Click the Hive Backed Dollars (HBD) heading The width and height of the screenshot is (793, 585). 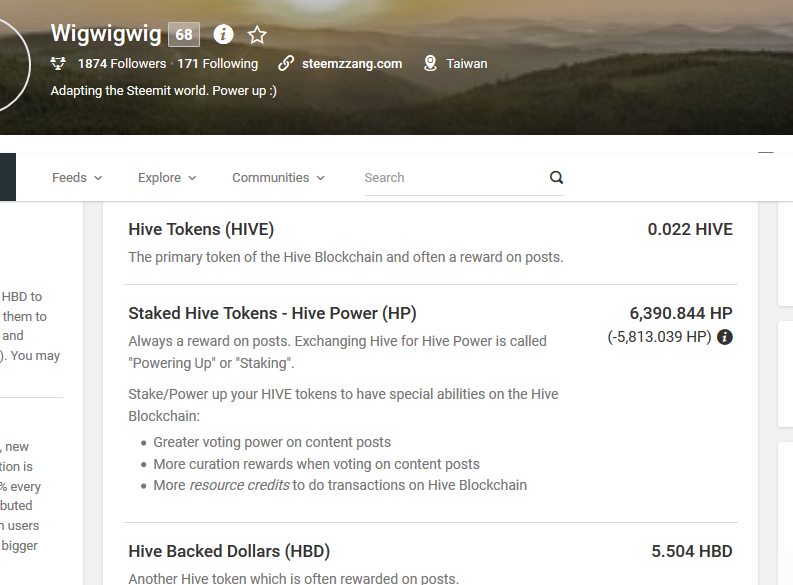(x=229, y=551)
